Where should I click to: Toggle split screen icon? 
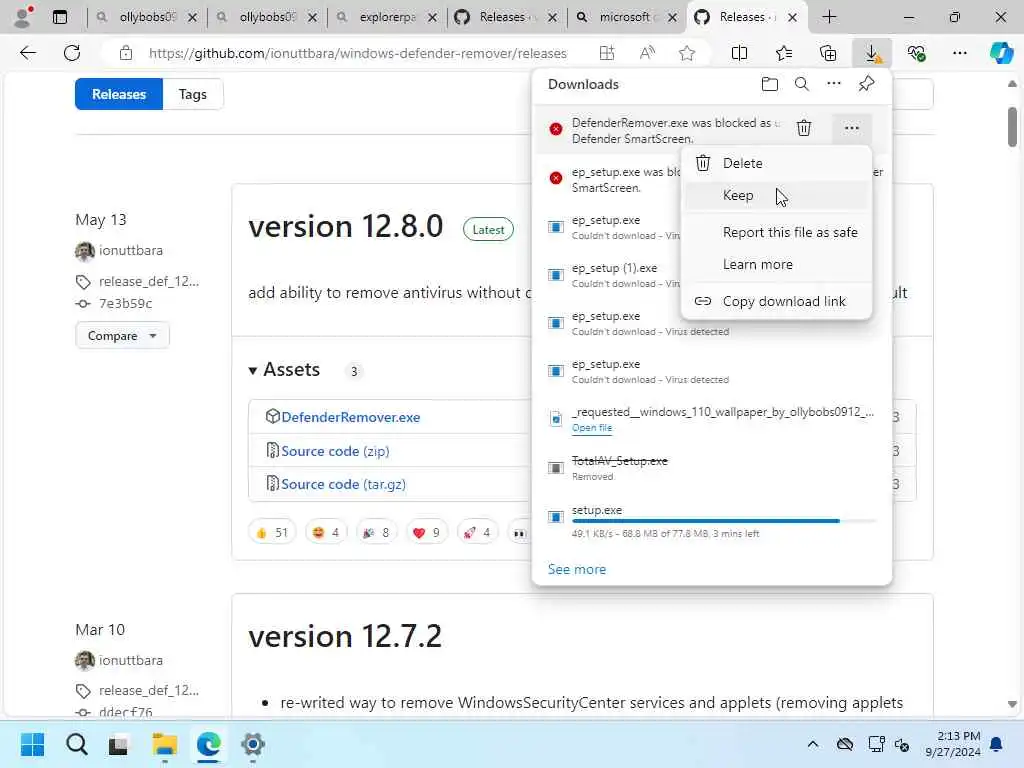739,53
